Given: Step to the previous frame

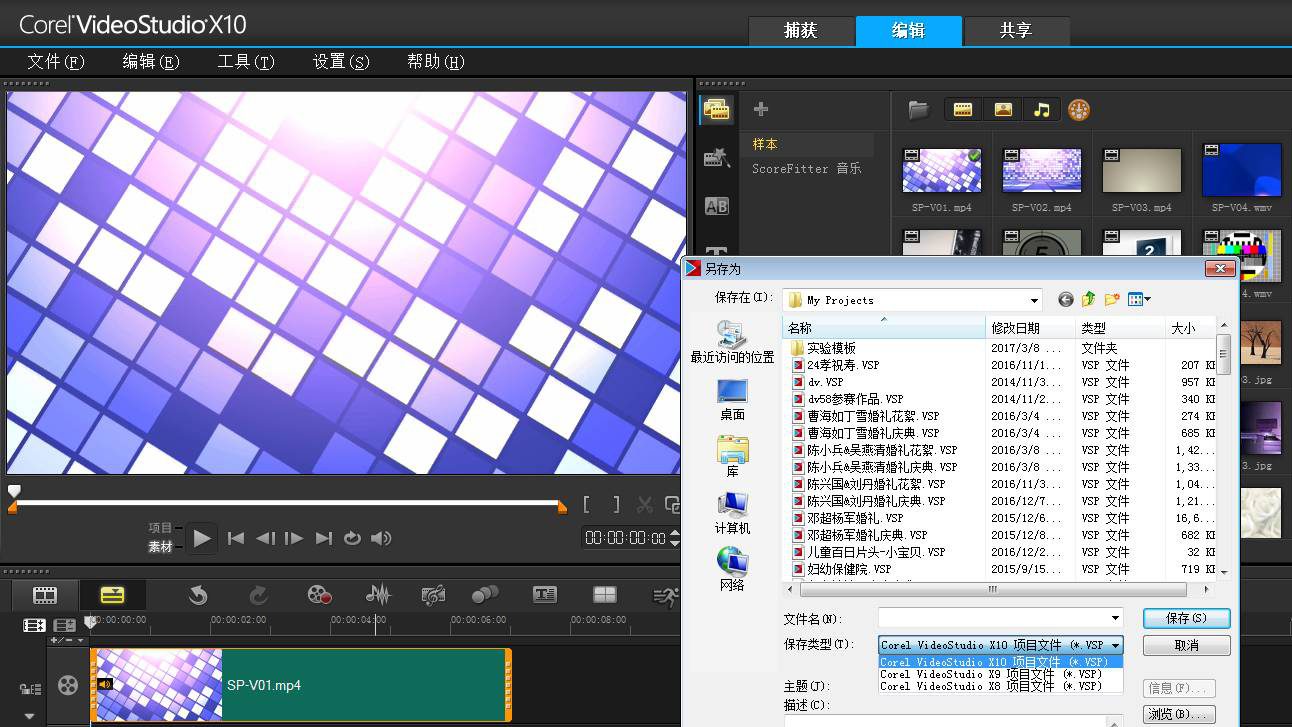Looking at the screenshot, I should 265,538.
